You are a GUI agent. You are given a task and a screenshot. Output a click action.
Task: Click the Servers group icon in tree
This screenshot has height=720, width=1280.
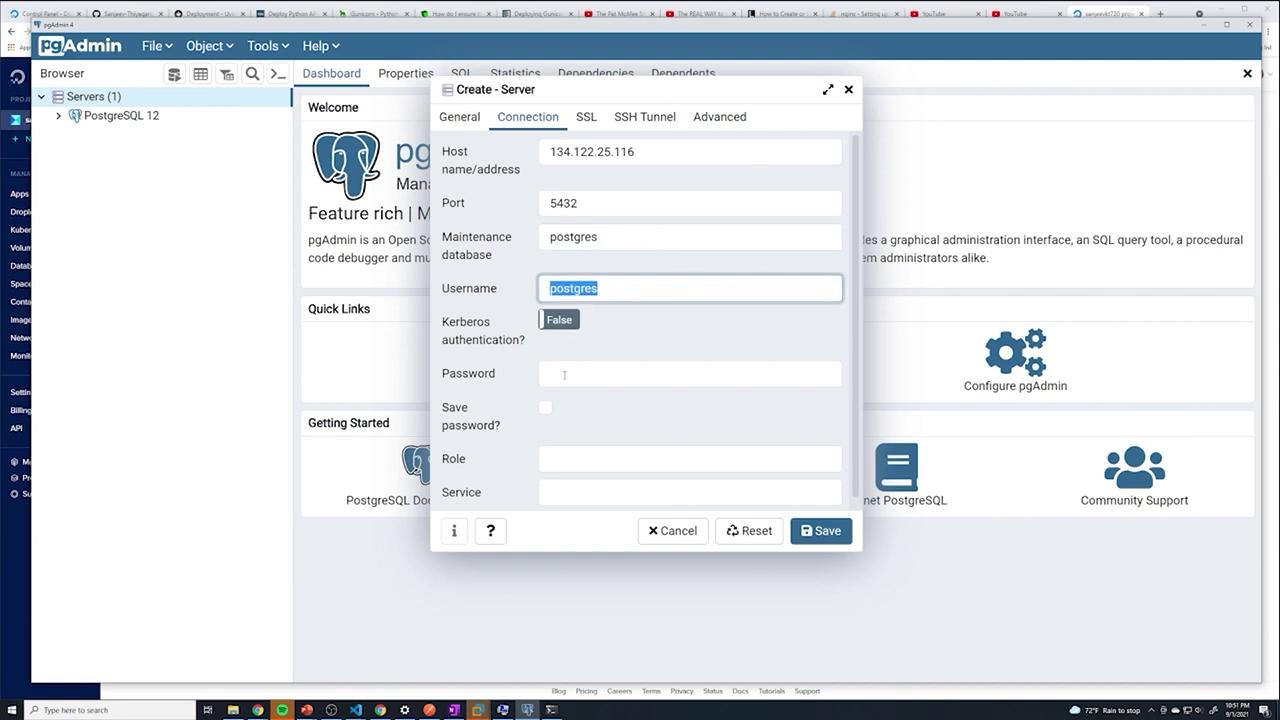[x=58, y=97]
